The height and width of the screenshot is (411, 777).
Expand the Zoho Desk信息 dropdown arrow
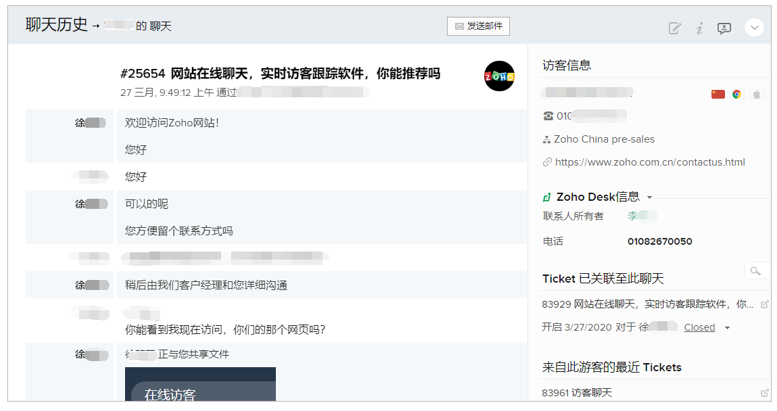[650, 197]
